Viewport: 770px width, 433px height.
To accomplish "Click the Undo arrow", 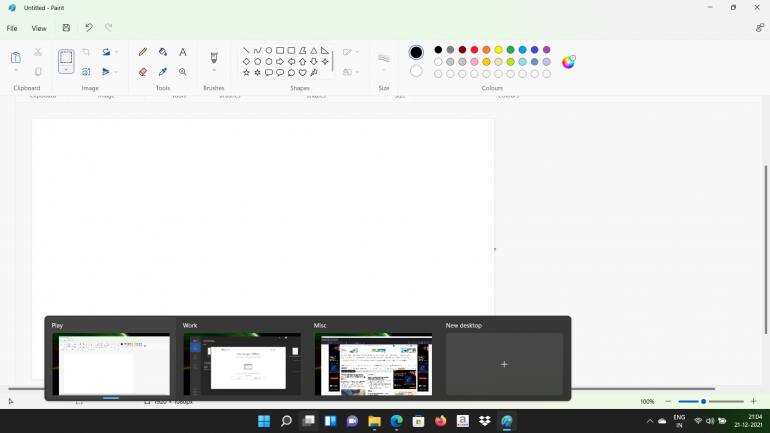I will click(88, 28).
